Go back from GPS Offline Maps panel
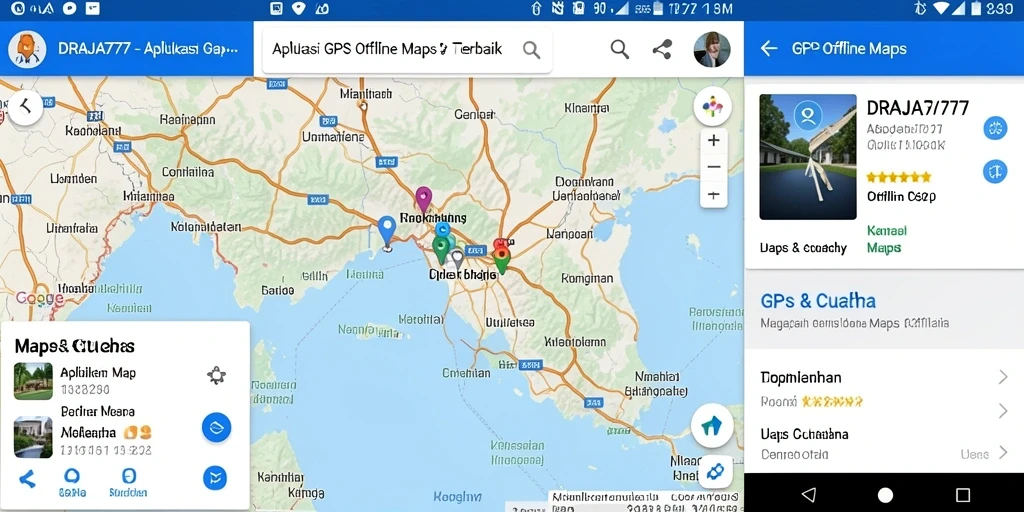This screenshot has height=512, width=1024. click(x=769, y=48)
